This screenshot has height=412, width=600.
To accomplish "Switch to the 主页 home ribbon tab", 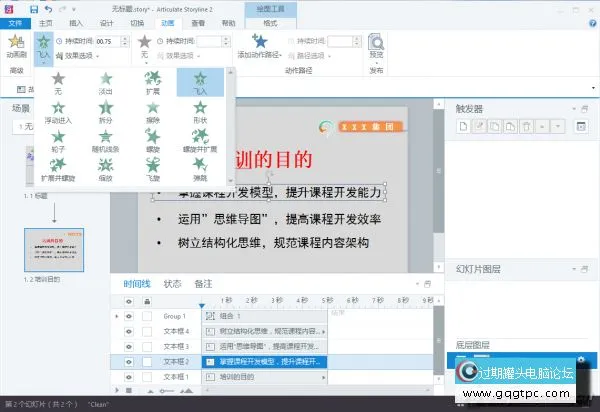I will (x=46, y=23).
